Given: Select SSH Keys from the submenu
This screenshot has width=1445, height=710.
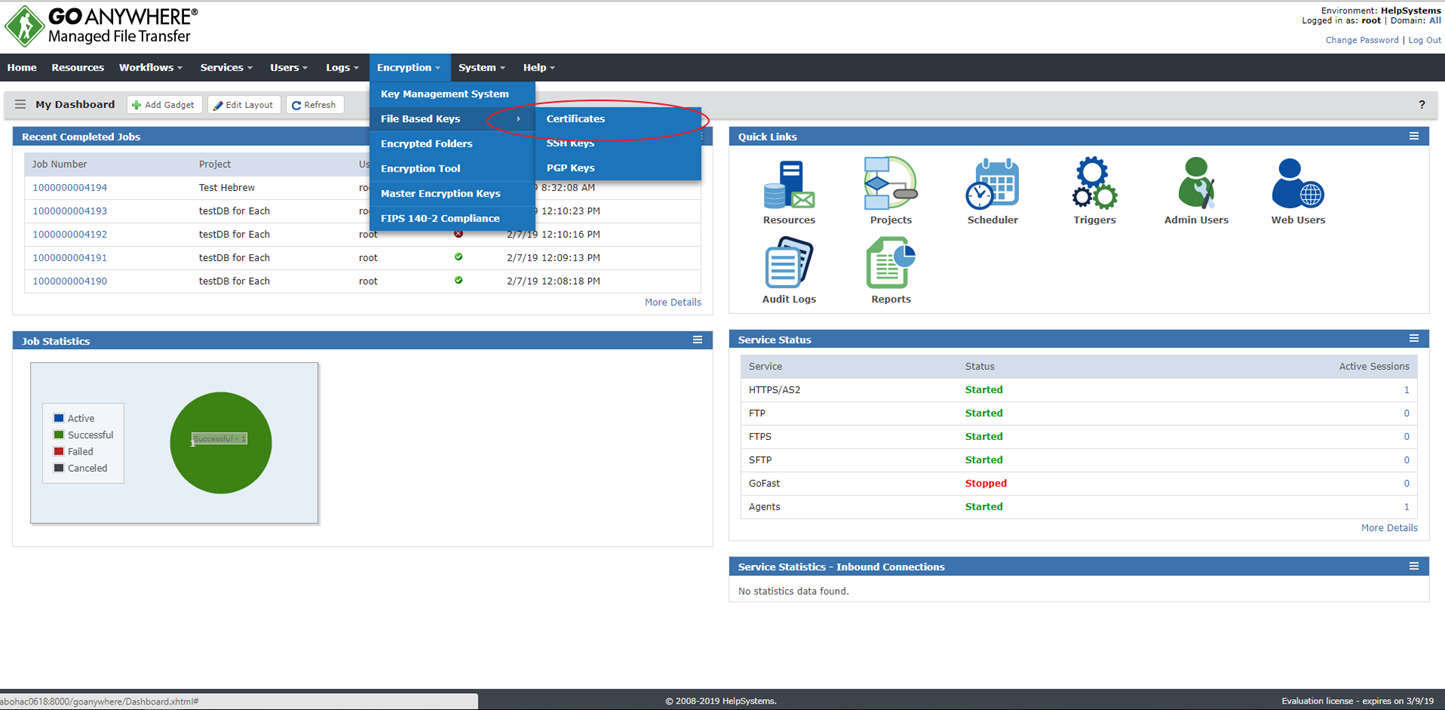Looking at the screenshot, I should tap(618, 143).
